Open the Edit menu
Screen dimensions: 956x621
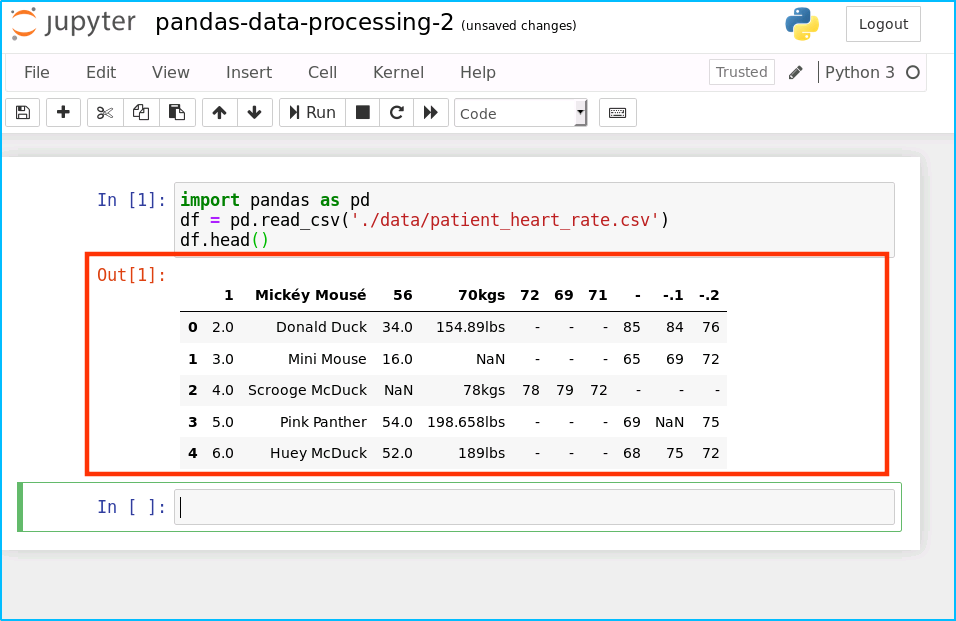click(x=101, y=73)
